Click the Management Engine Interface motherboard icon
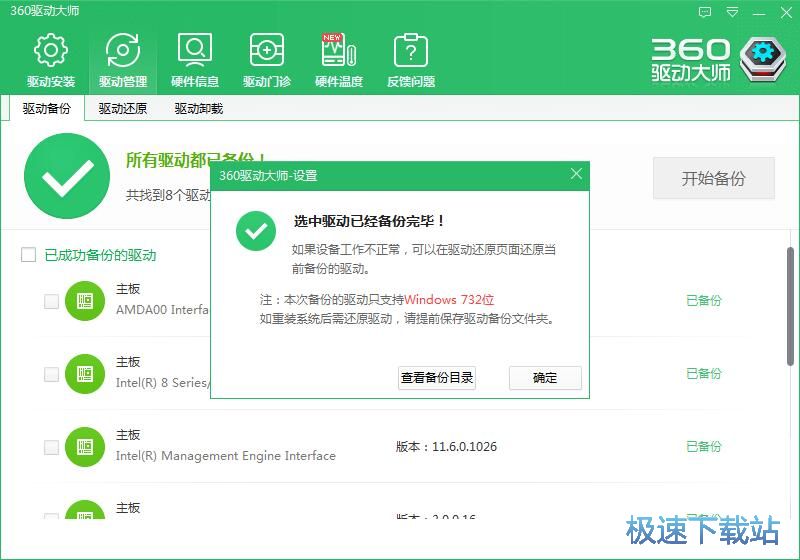 click(x=85, y=447)
